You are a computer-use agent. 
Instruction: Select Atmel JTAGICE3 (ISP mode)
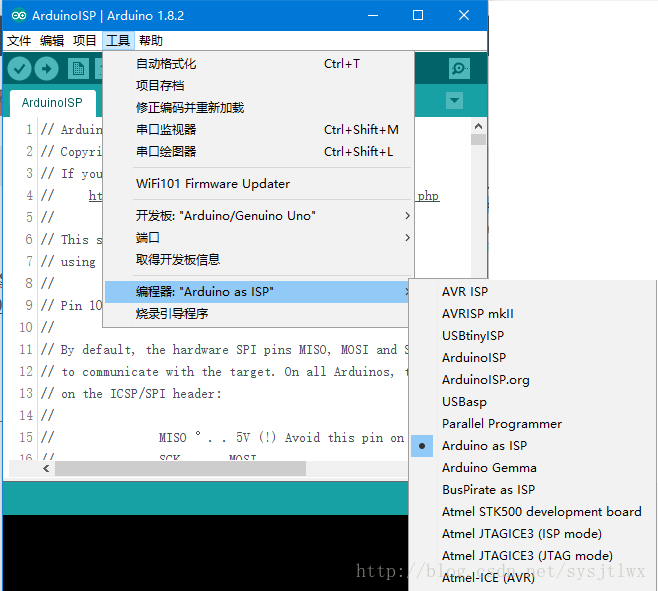click(x=533, y=534)
